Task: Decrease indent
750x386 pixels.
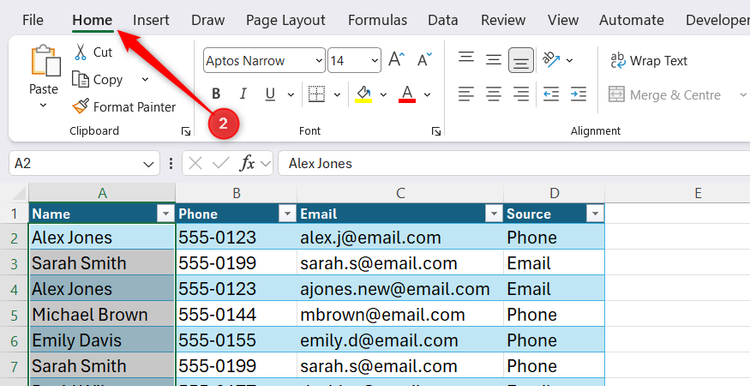Action: pyautogui.click(x=551, y=94)
